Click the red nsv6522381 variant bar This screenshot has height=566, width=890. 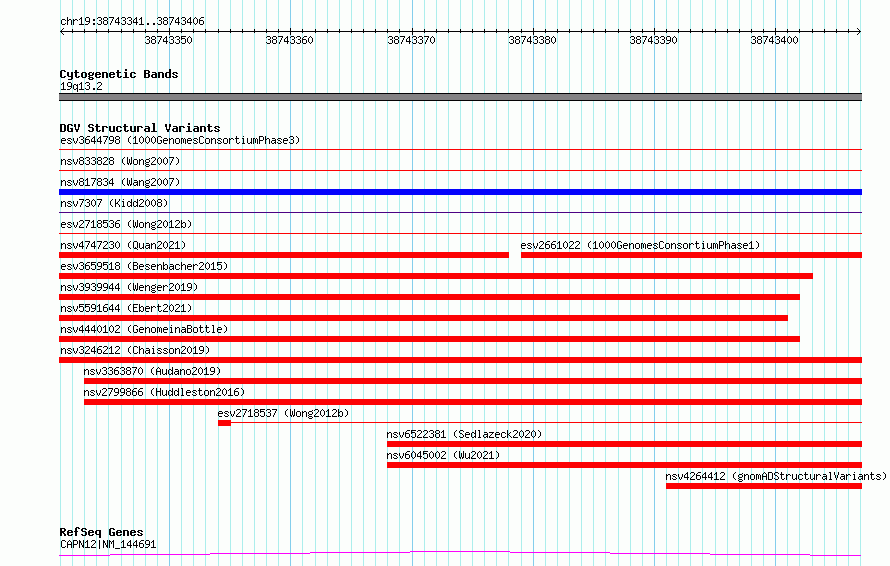point(624,444)
